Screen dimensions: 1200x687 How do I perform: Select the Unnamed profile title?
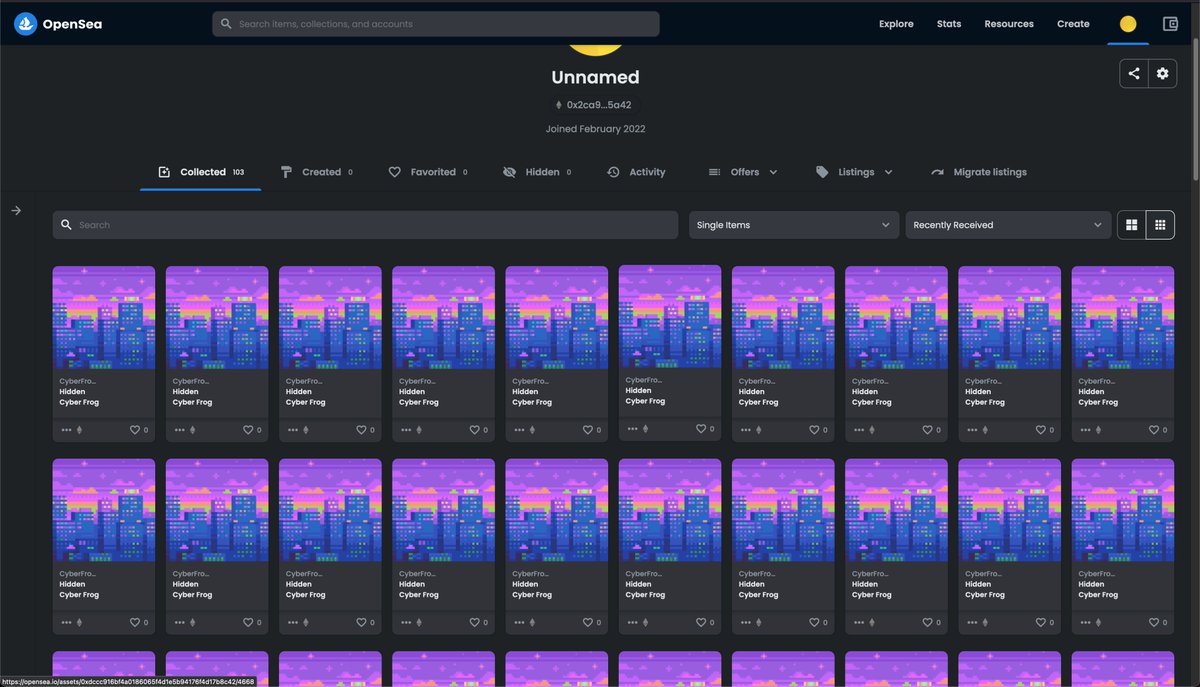click(595, 77)
